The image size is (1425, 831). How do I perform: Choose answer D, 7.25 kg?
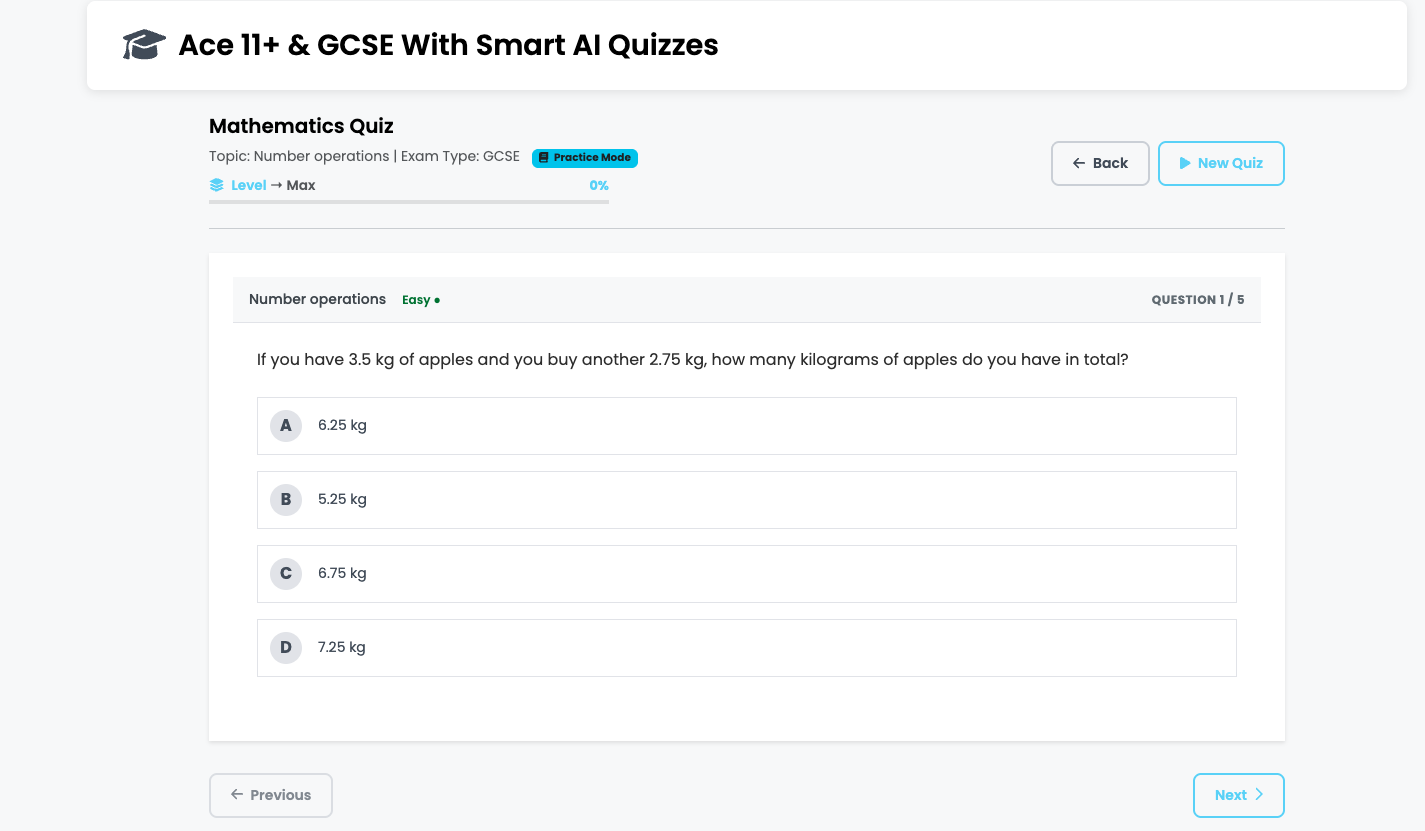[746, 647]
